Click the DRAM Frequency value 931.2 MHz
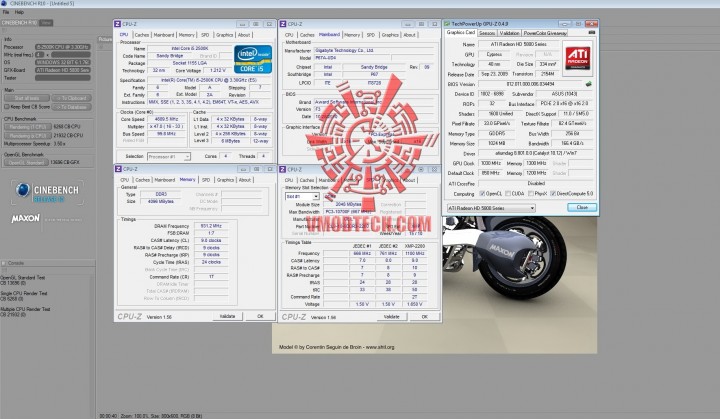 pyautogui.click(x=211, y=226)
